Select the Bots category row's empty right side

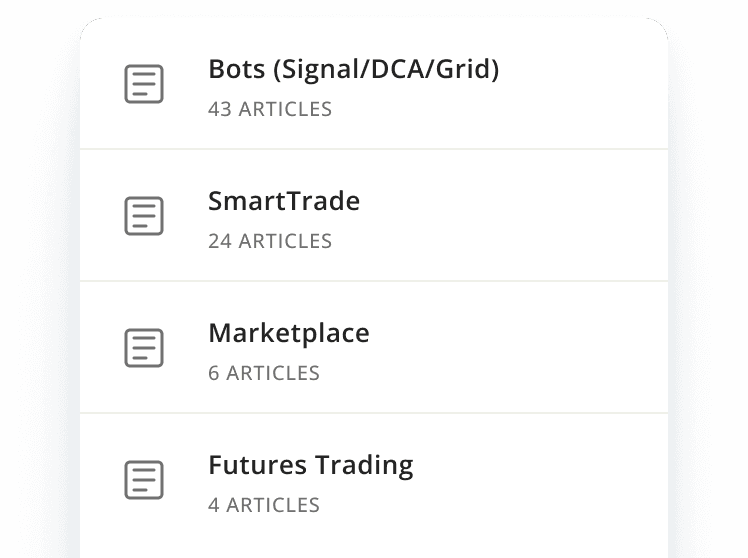coord(580,85)
